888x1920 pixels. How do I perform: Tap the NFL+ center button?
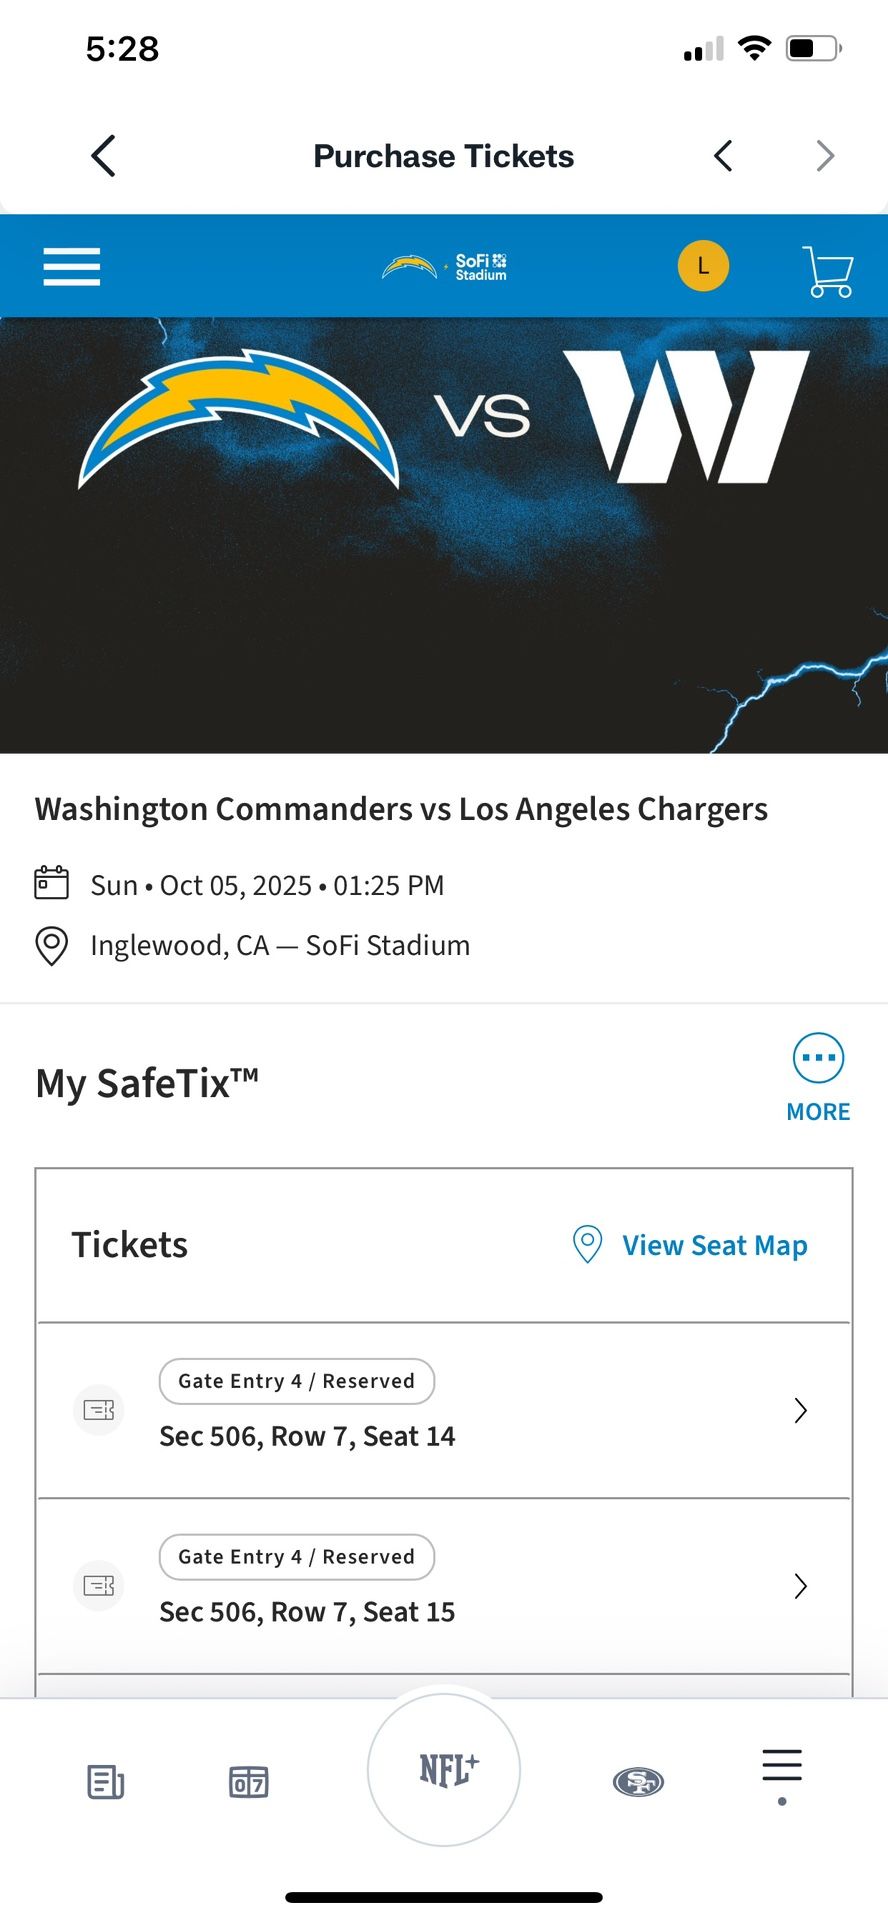coord(444,1770)
